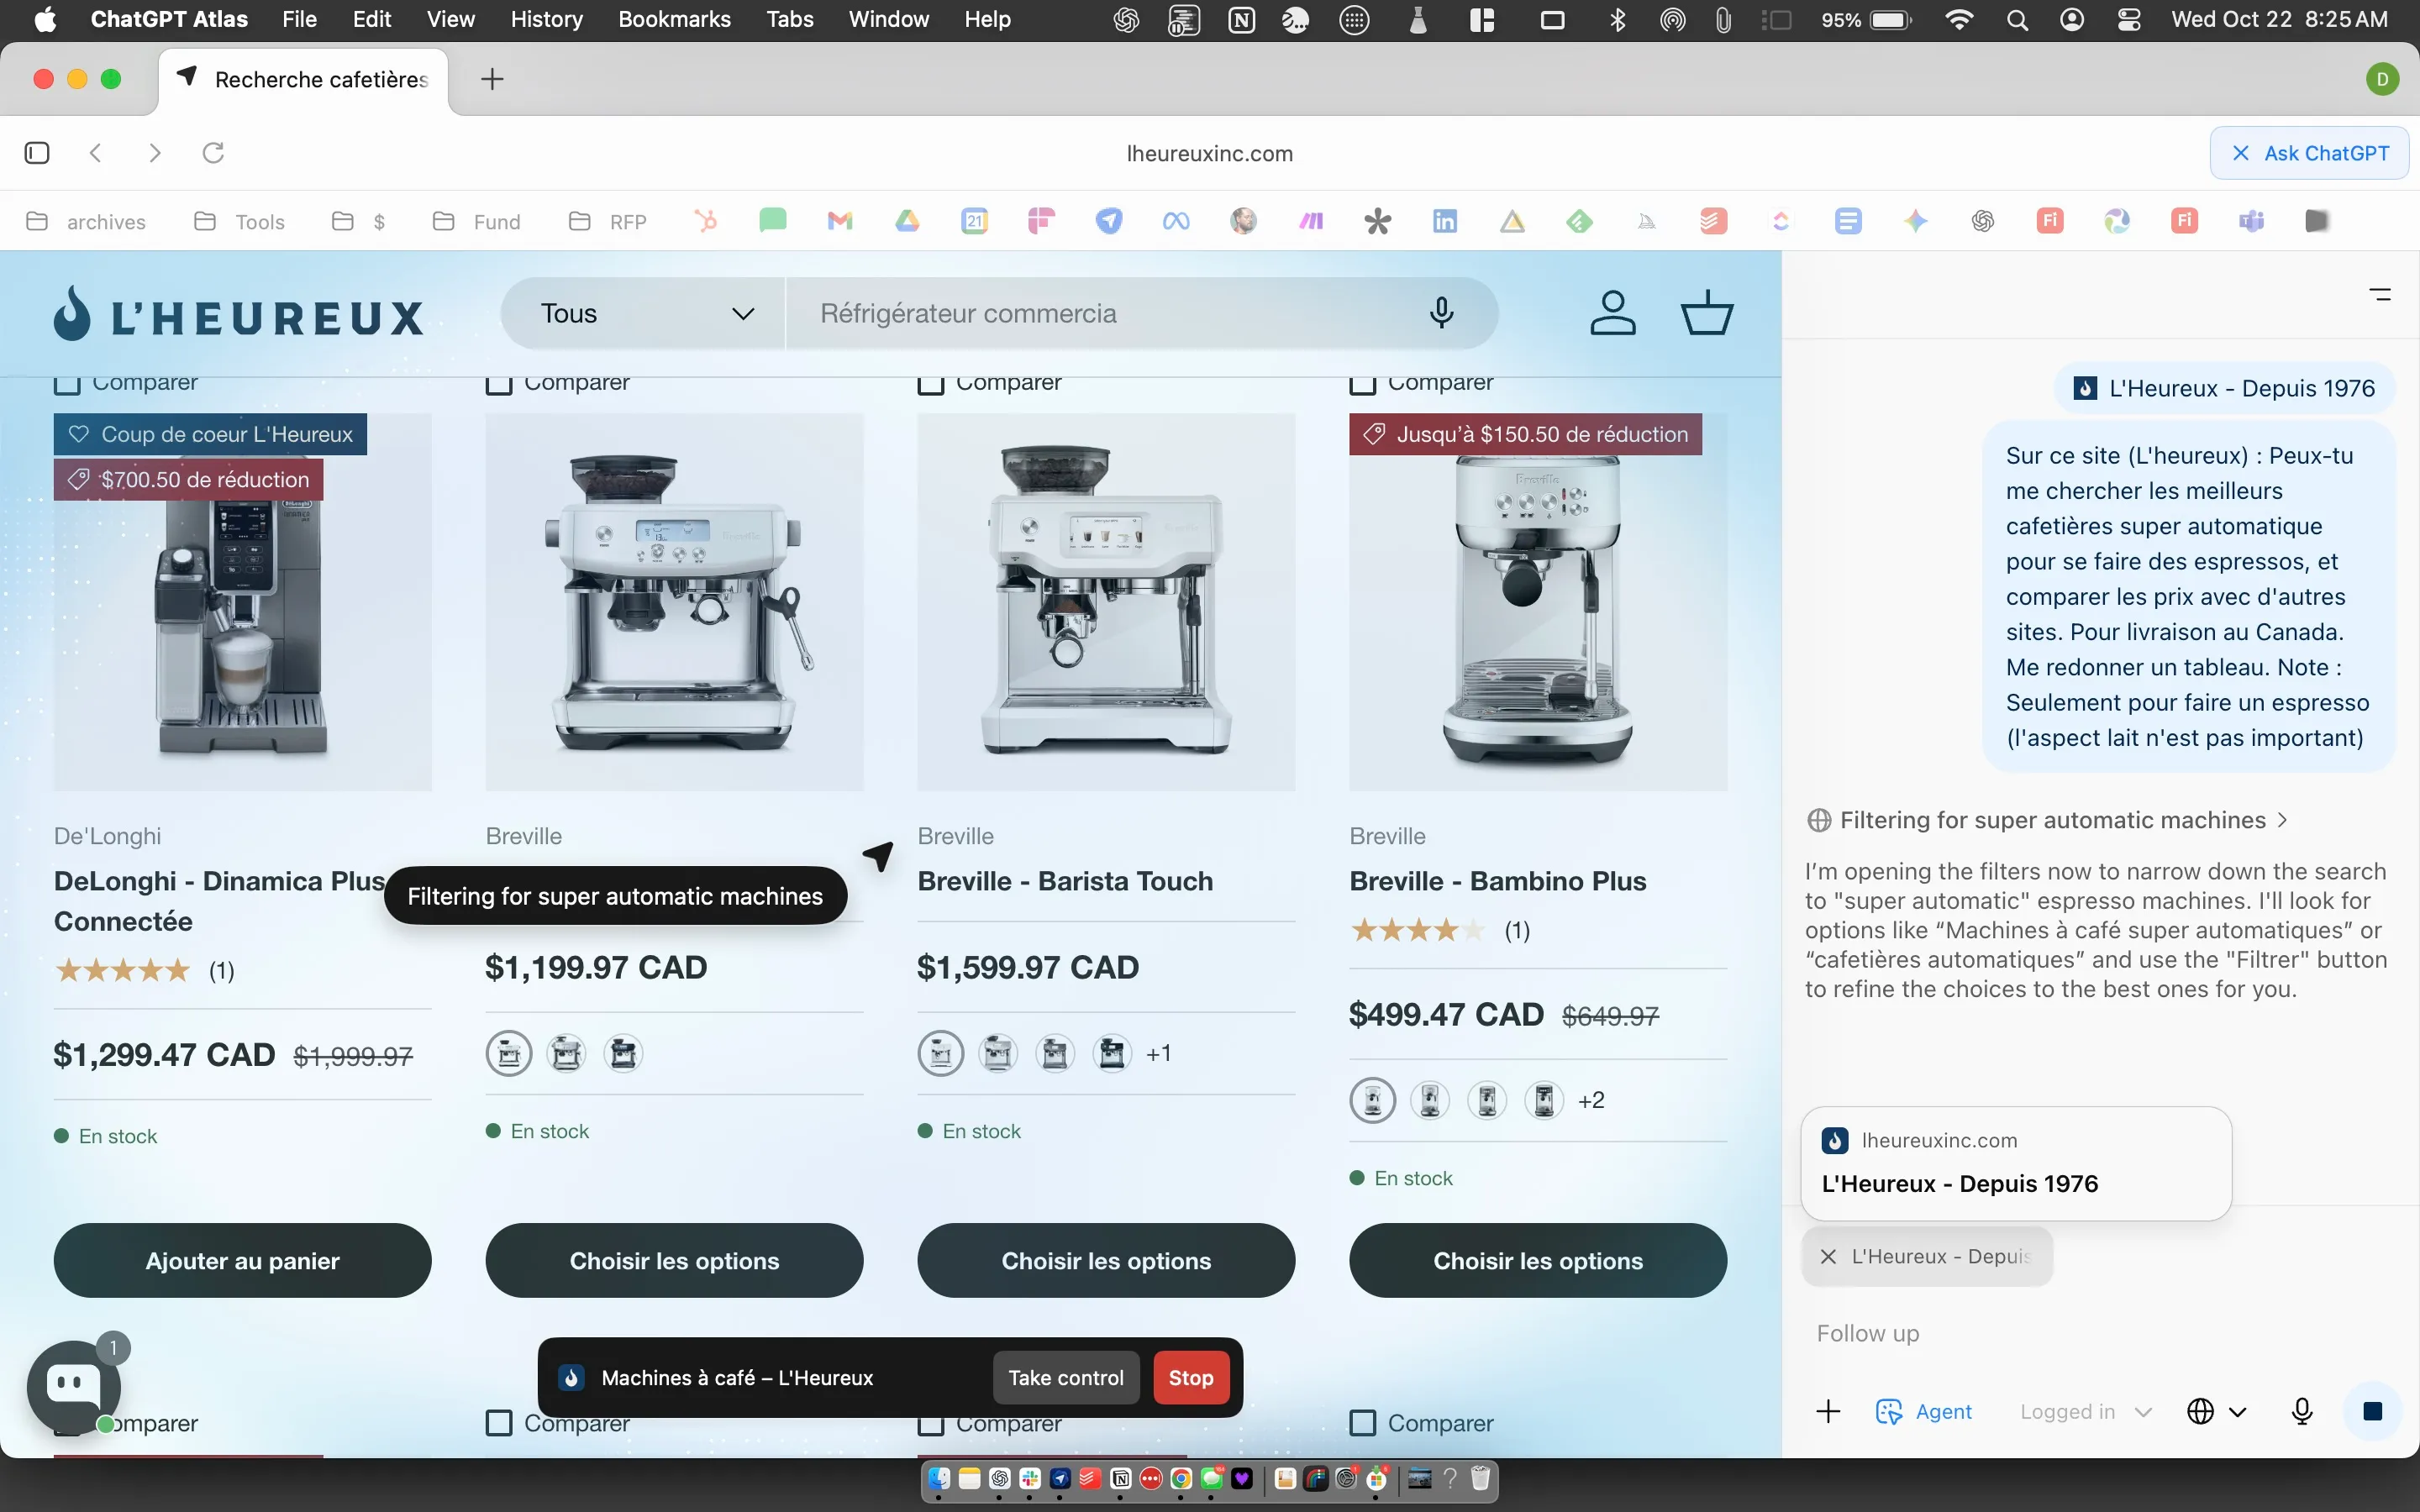Open the Fund bookmarks folder

pos(477,221)
